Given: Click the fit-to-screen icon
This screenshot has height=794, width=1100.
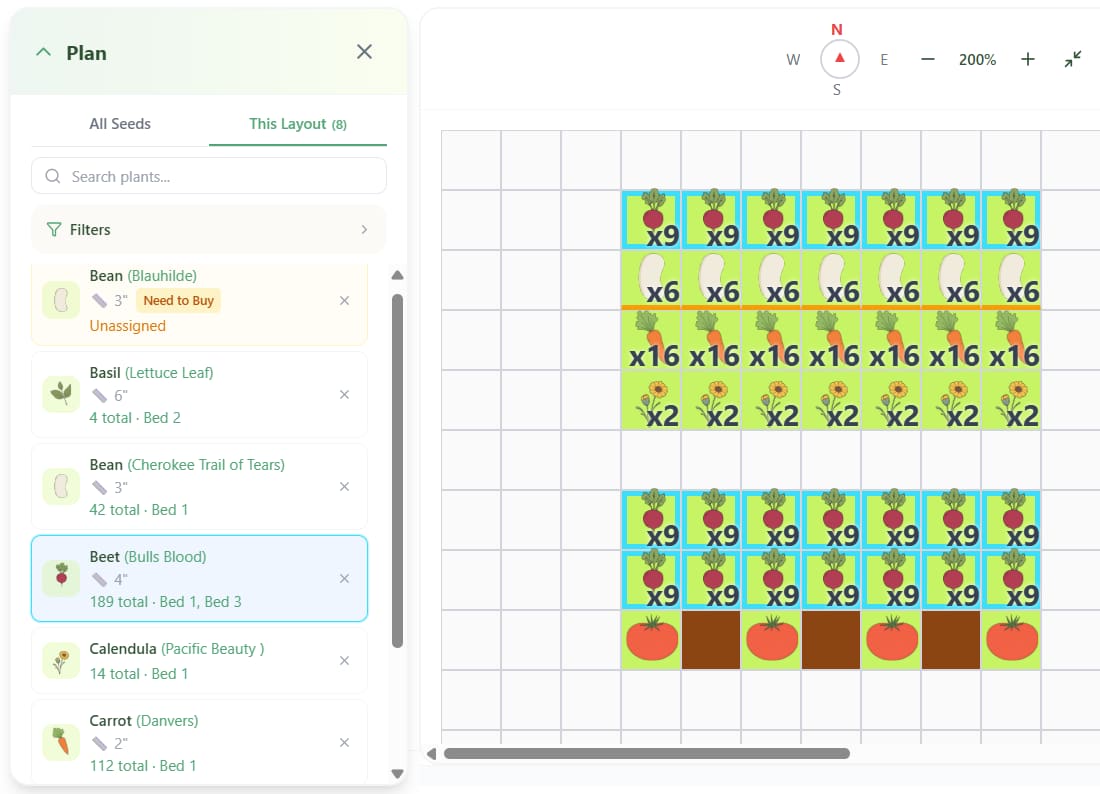Looking at the screenshot, I should 1072,59.
